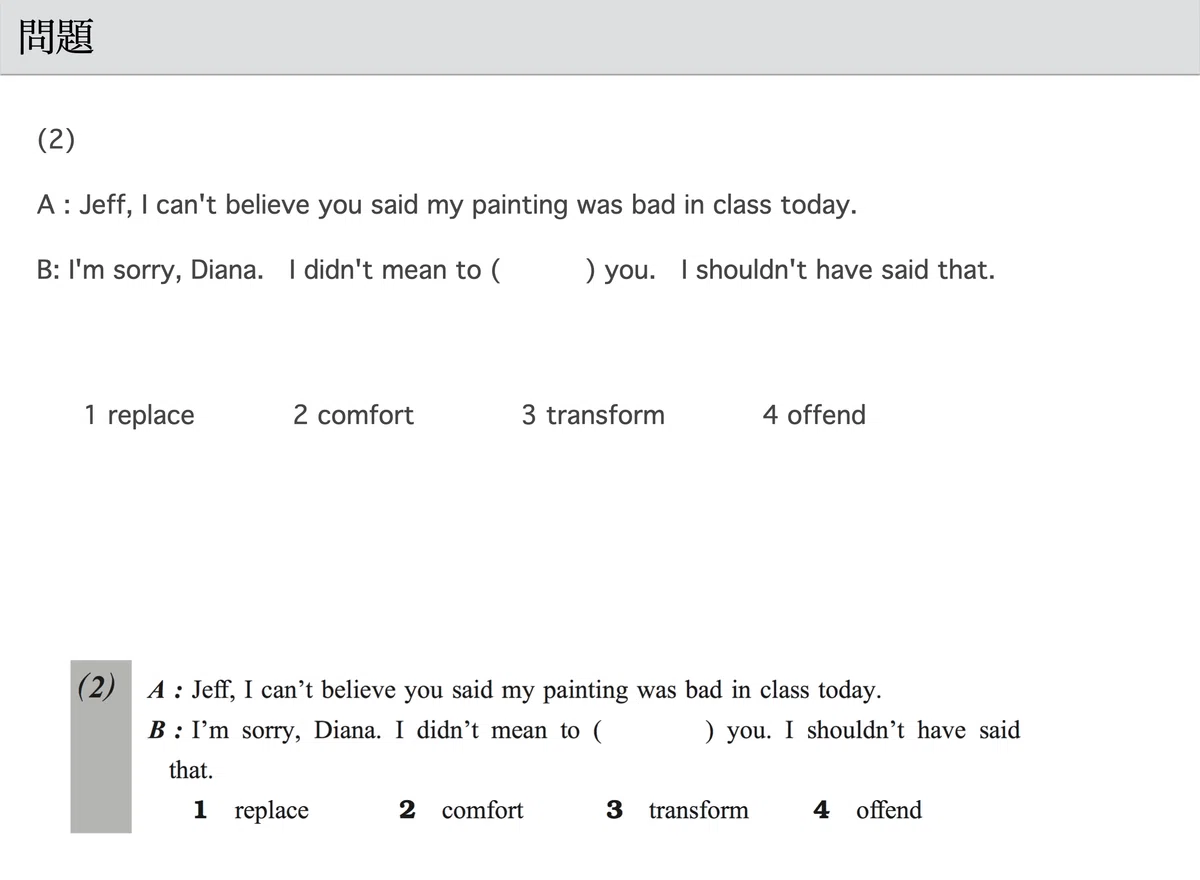Click 'comfort' option in the scanned question

482,811
